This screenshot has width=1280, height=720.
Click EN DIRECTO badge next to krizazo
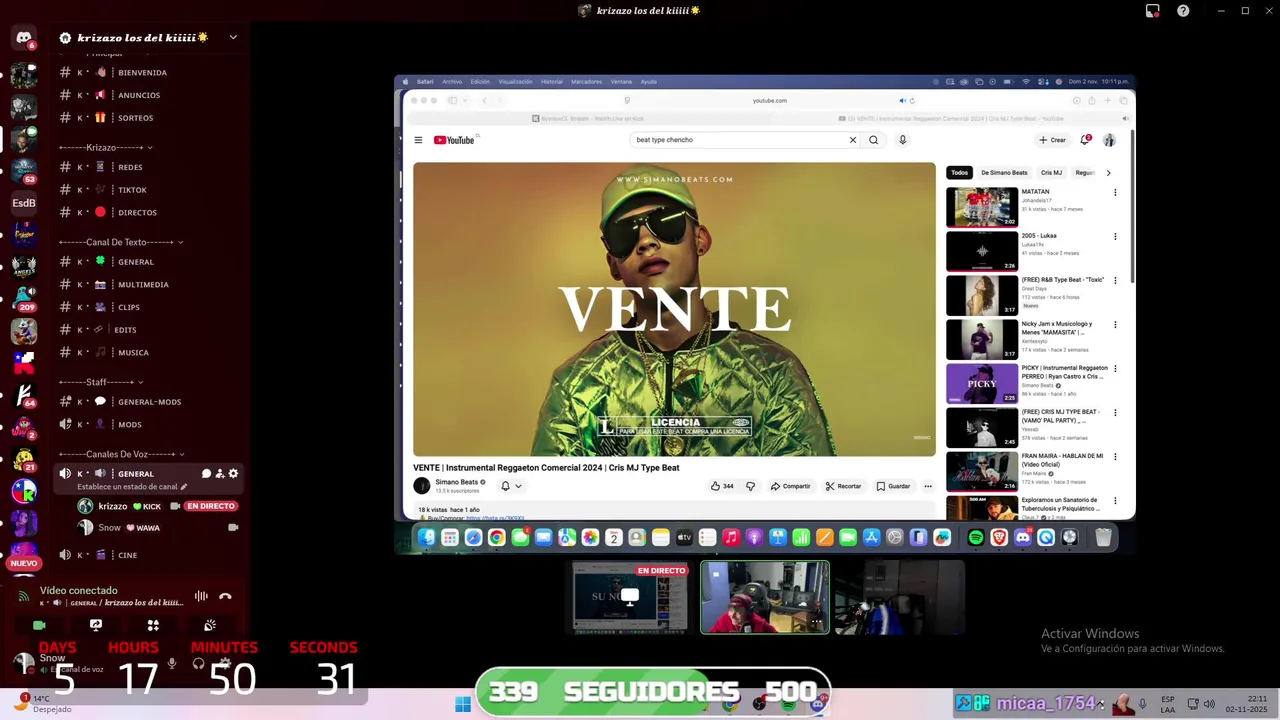point(210,506)
